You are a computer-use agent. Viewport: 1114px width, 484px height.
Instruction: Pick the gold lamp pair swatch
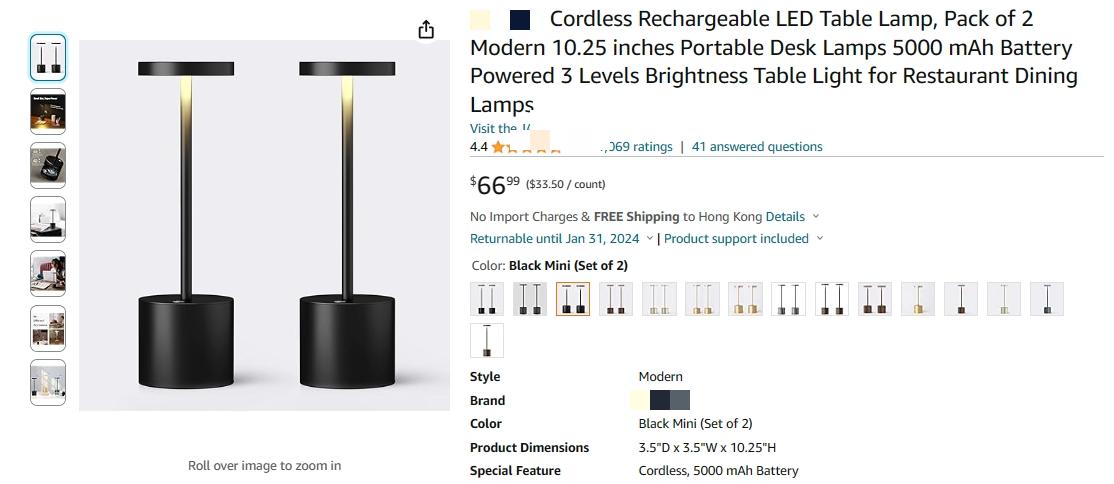click(745, 299)
